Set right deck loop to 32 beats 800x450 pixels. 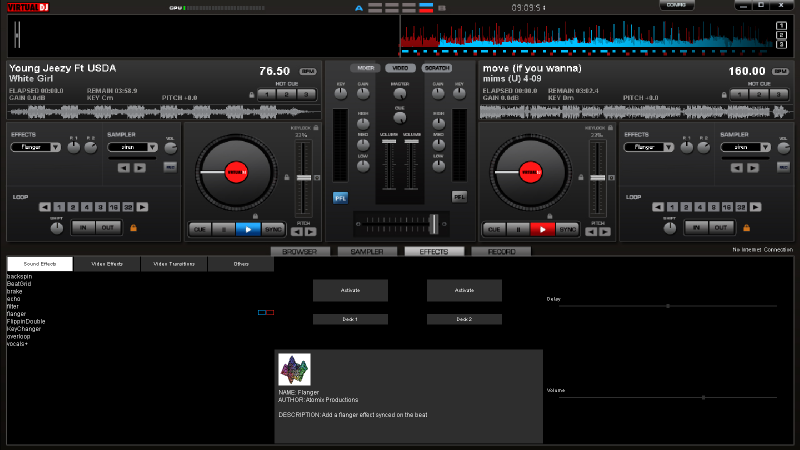[x=741, y=207]
